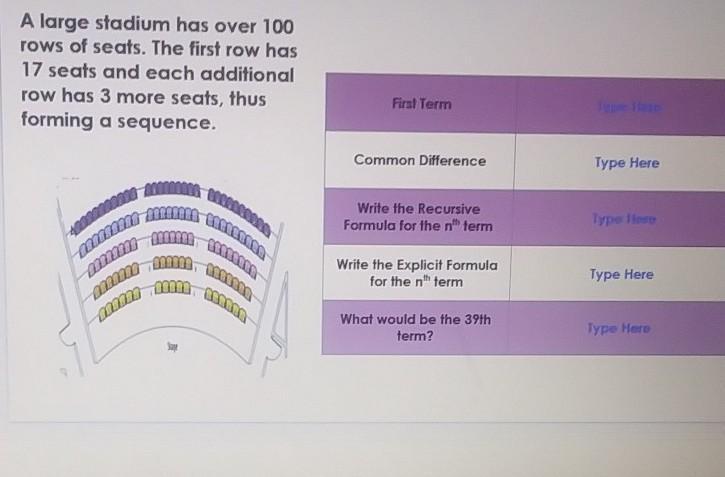Click the Common Difference label cell
Image resolution: width=725 pixels, height=477 pixels.
coord(419,160)
